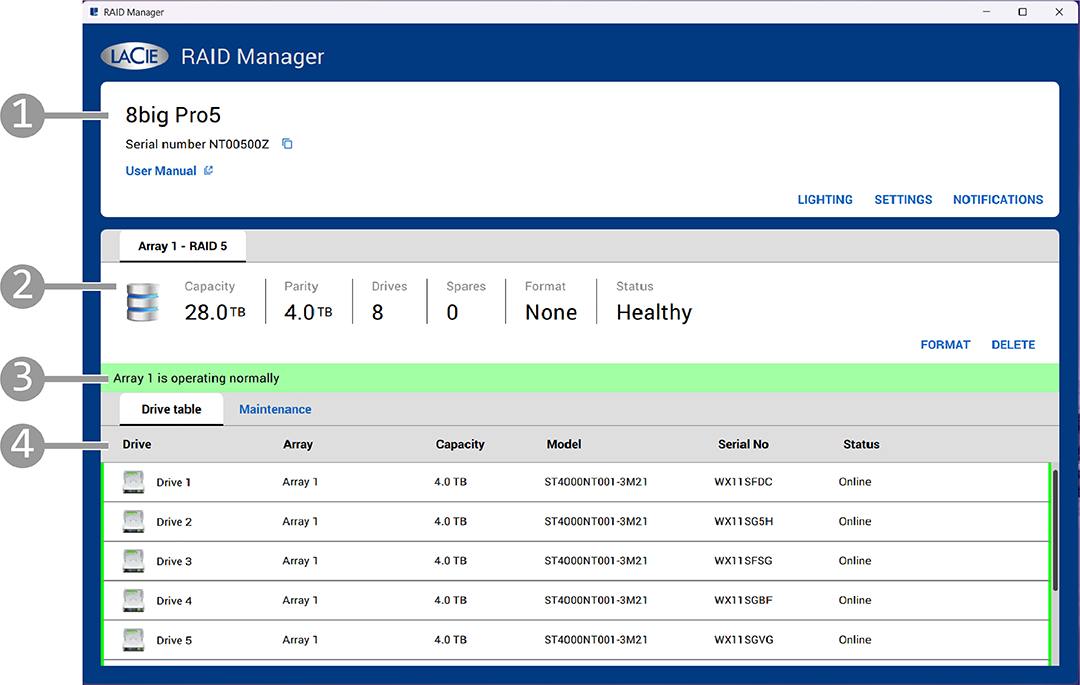This screenshot has height=685, width=1080.
Task: Click the Model column header
Action: (564, 445)
